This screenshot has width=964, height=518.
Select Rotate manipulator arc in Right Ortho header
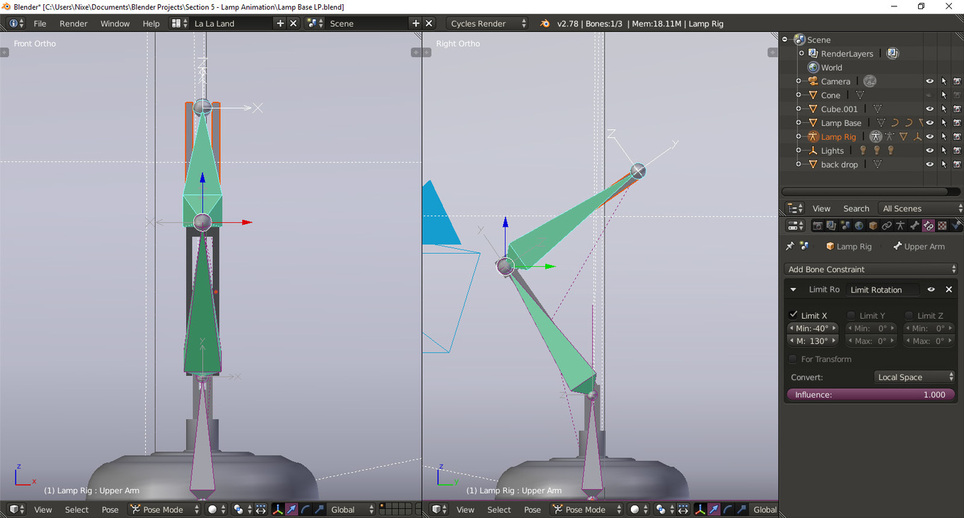(x=728, y=509)
